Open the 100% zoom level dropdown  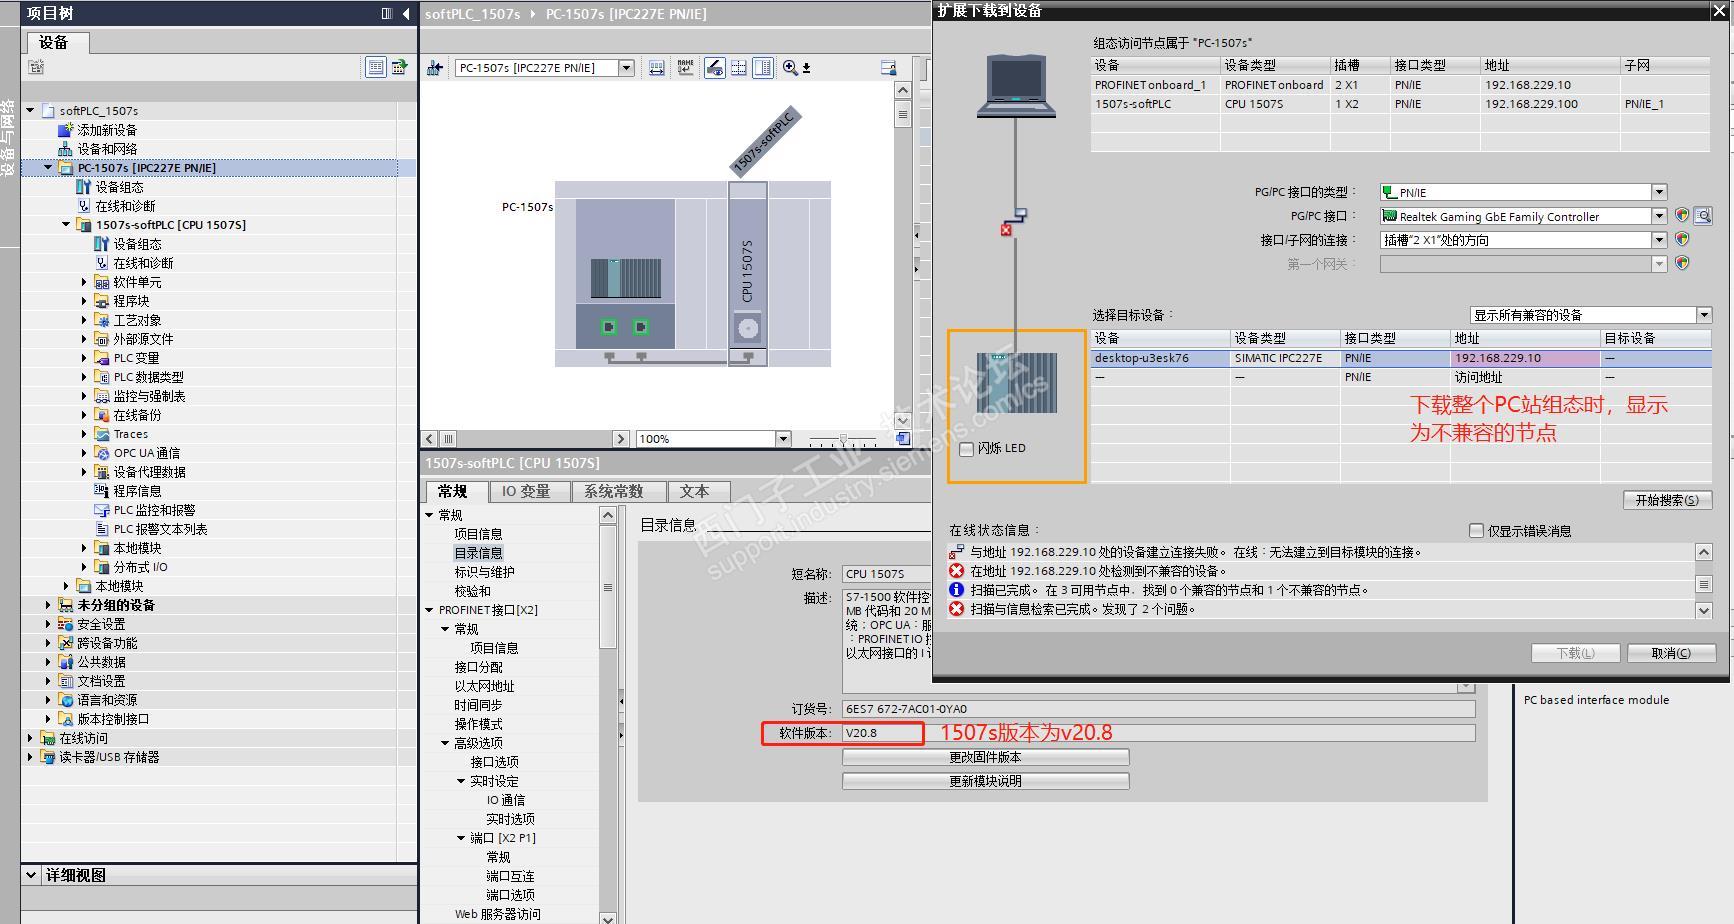click(x=783, y=439)
